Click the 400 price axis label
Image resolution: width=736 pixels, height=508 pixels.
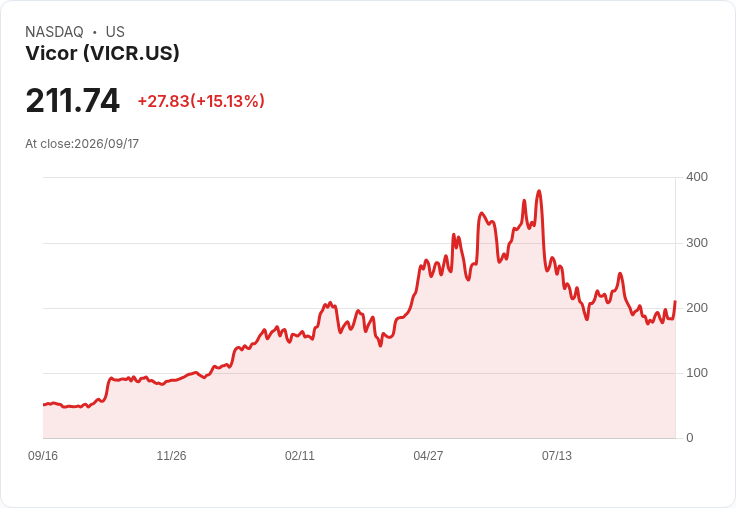[697, 177]
